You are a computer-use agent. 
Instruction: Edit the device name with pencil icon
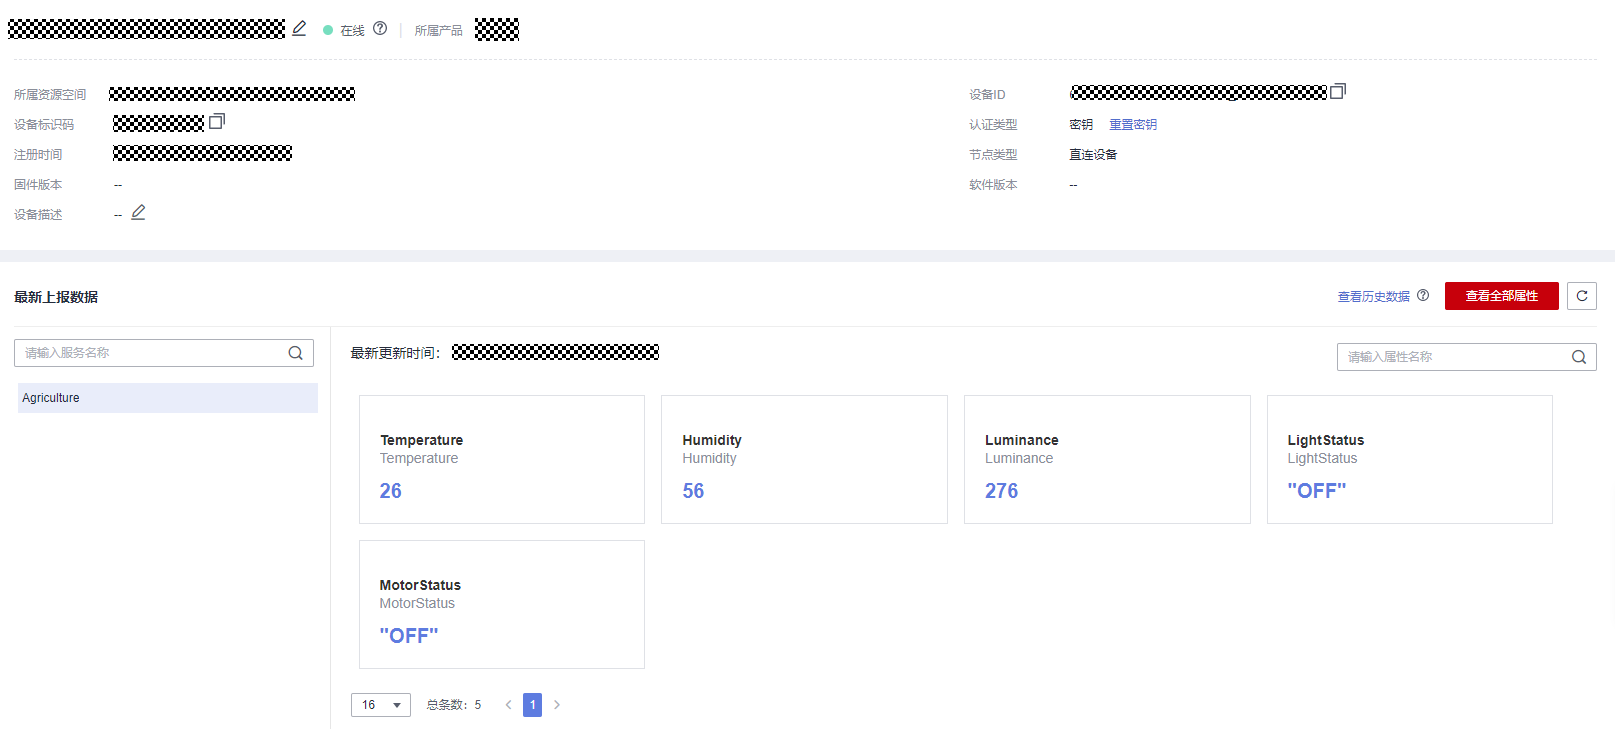pos(299,29)
